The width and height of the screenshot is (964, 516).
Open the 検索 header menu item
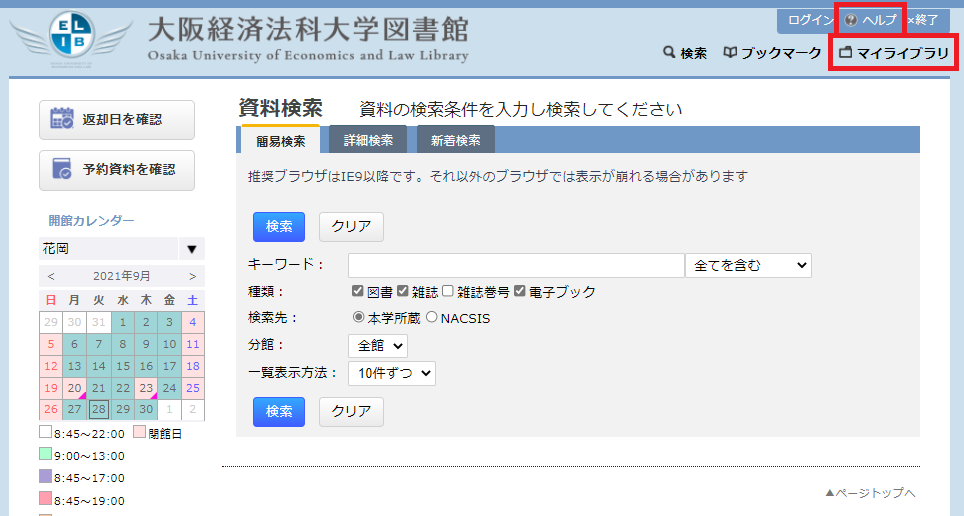685,53
